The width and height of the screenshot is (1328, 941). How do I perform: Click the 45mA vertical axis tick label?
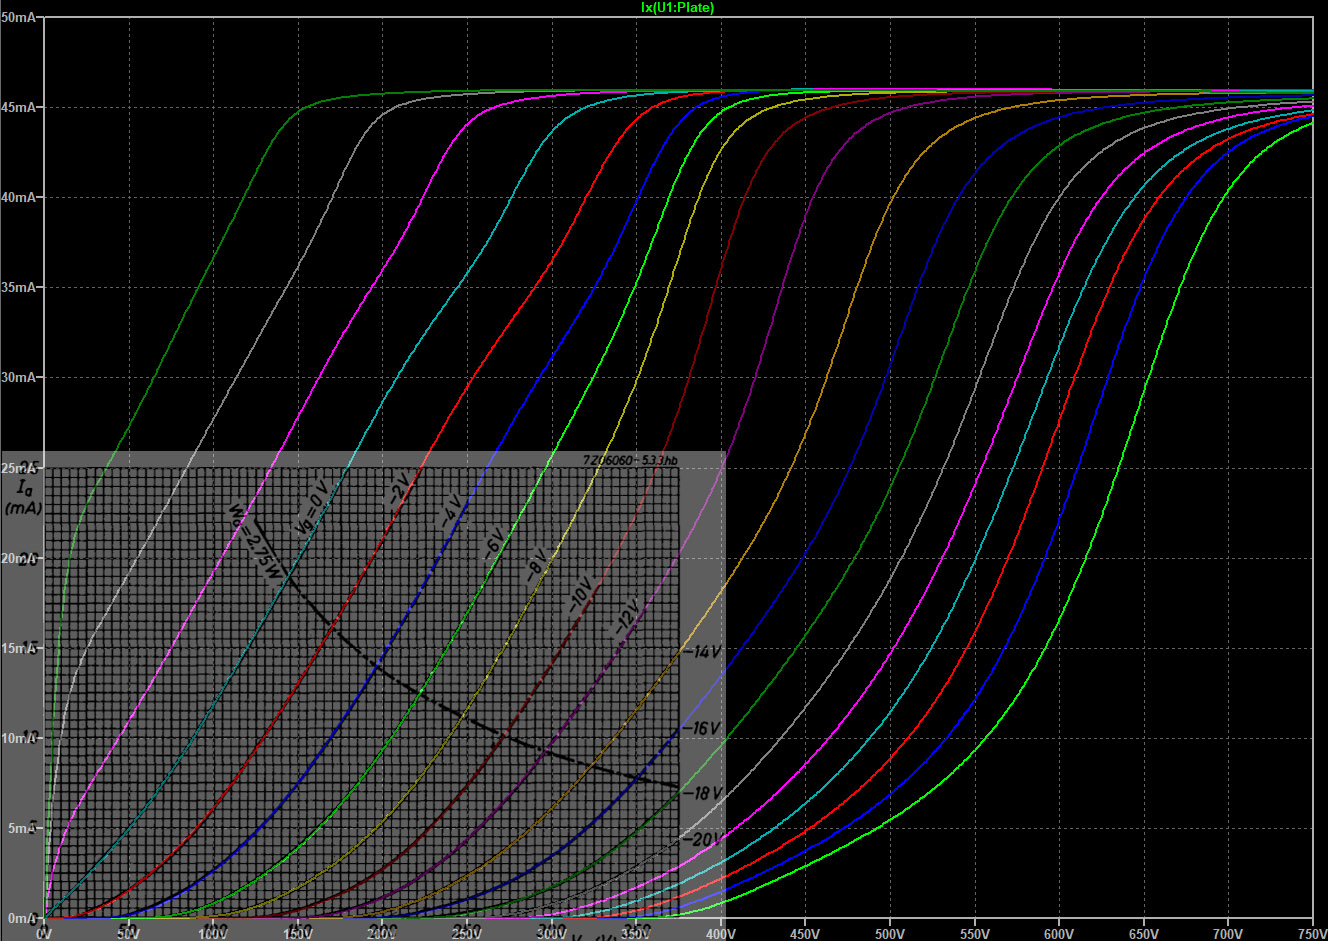[18, 107]
